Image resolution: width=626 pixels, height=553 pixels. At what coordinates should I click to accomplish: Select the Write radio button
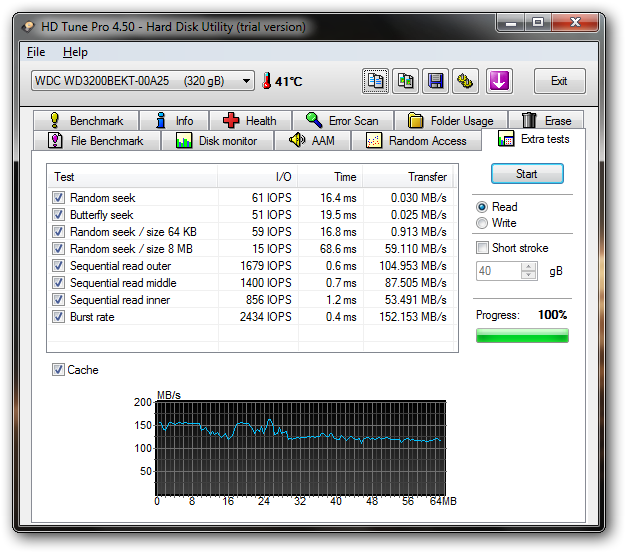click(x=482, y=223)
